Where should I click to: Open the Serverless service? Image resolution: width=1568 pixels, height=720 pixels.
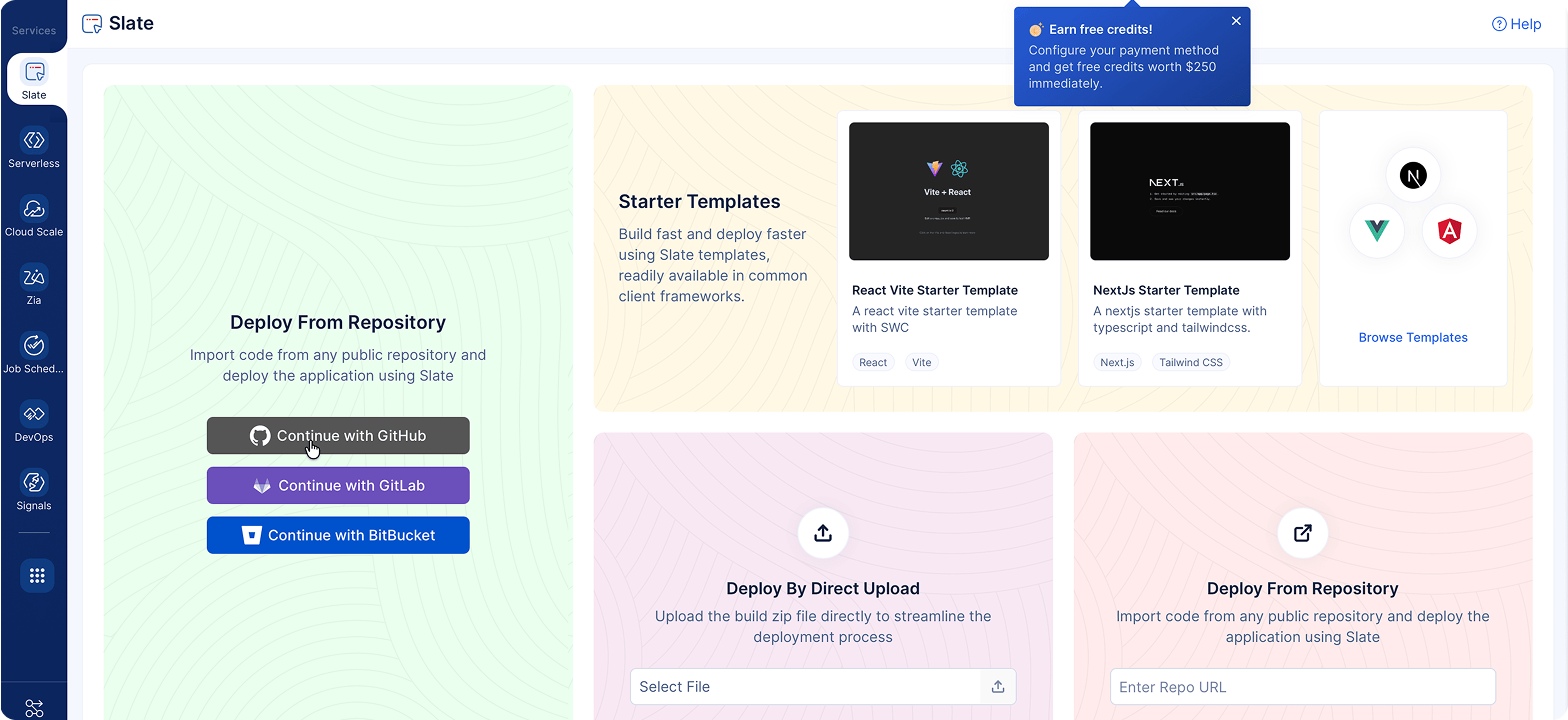34,147
